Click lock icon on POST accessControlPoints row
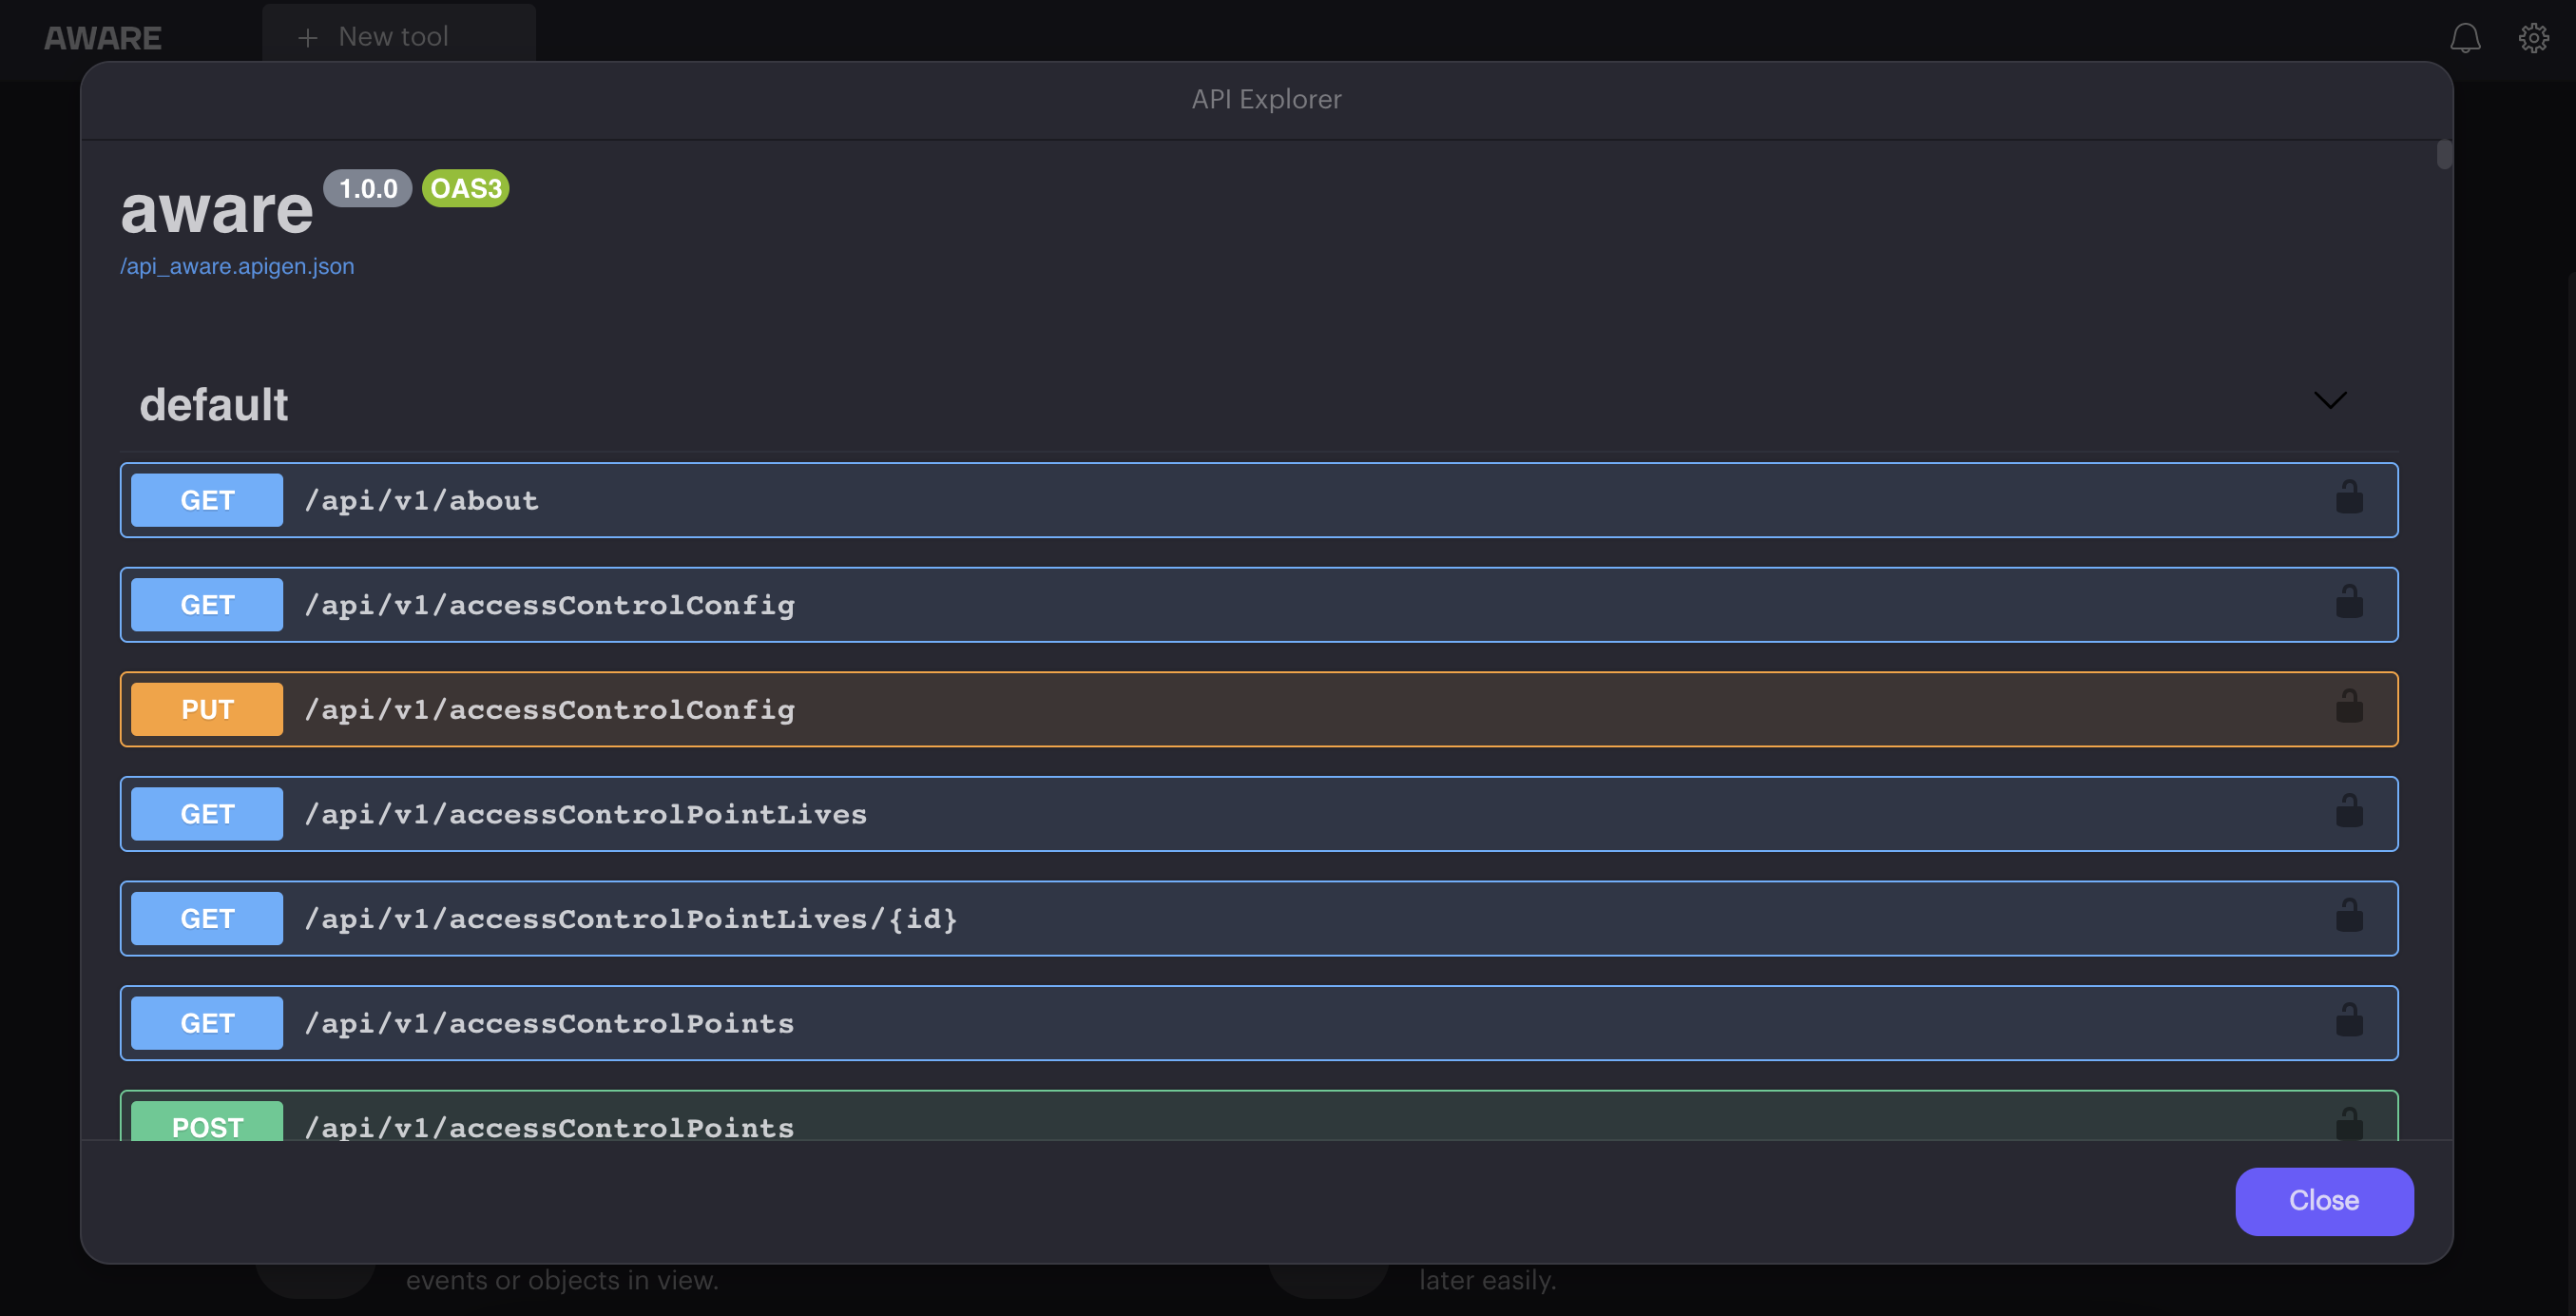The height and width of the screenshot is (1316, 2576). 2349,1124
